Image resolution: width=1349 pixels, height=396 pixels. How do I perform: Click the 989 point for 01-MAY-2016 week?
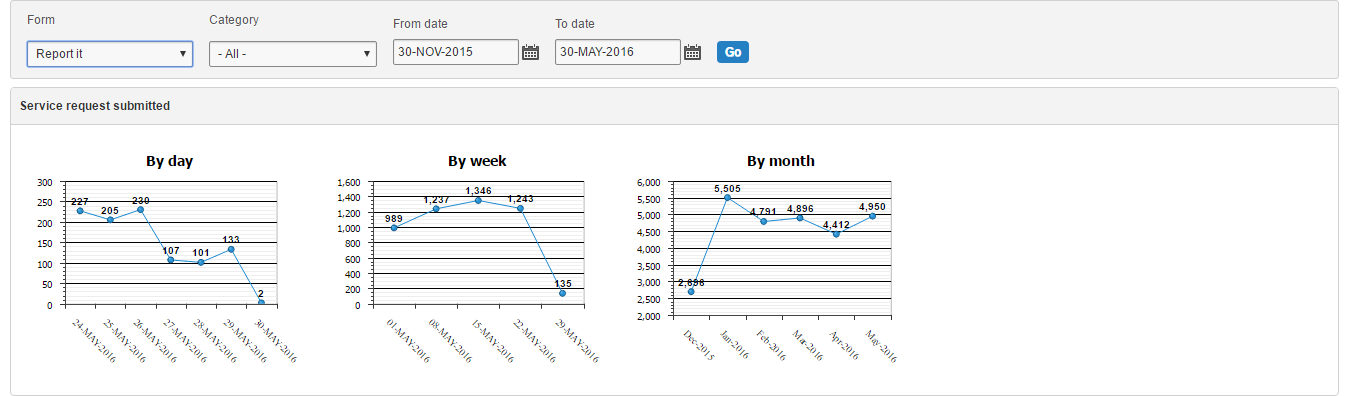point(394,228)
